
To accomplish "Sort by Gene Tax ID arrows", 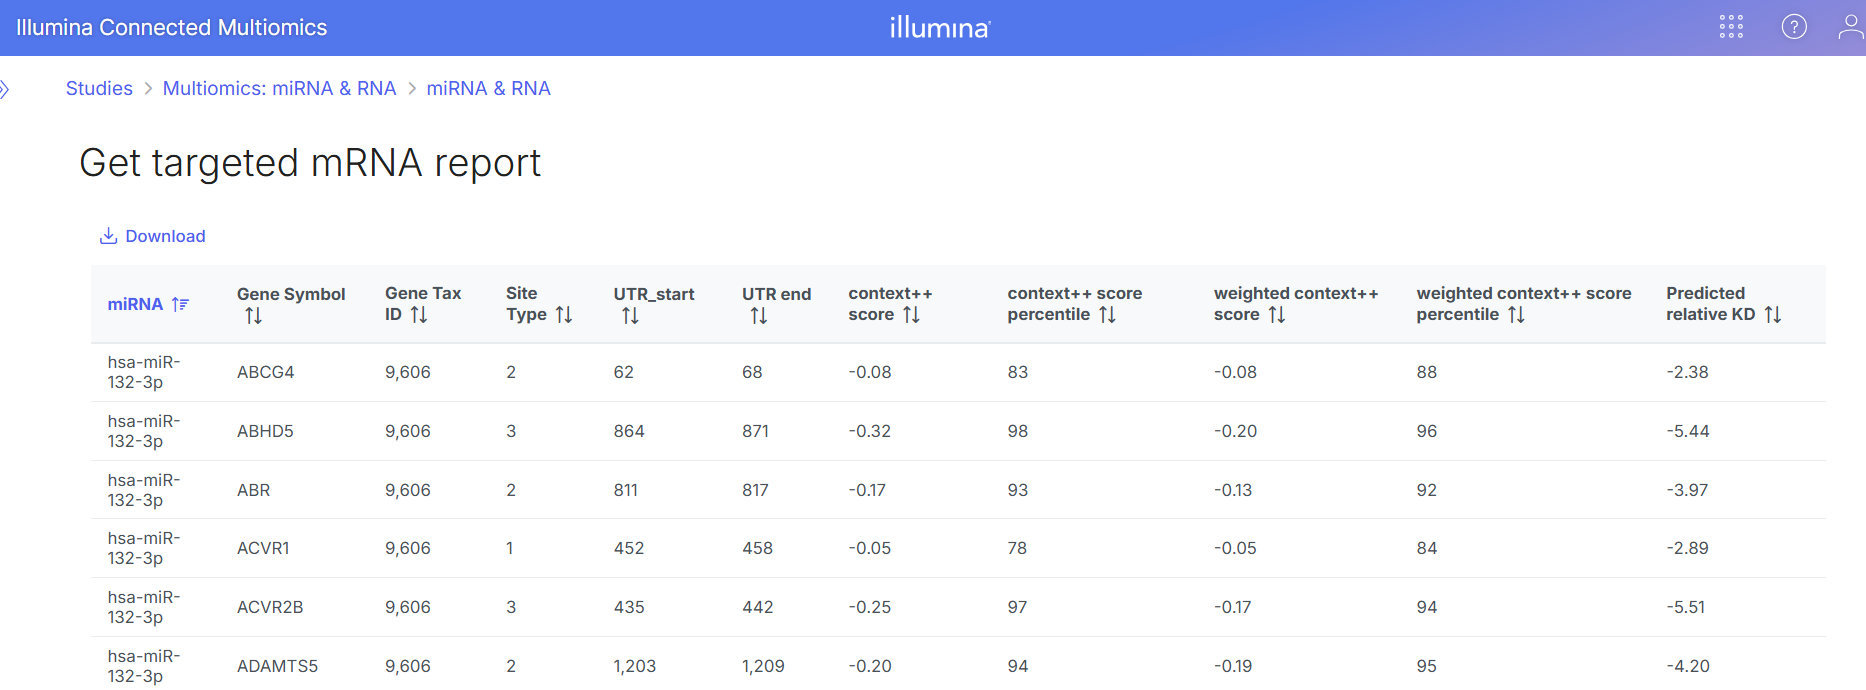I will click(419, 315).
